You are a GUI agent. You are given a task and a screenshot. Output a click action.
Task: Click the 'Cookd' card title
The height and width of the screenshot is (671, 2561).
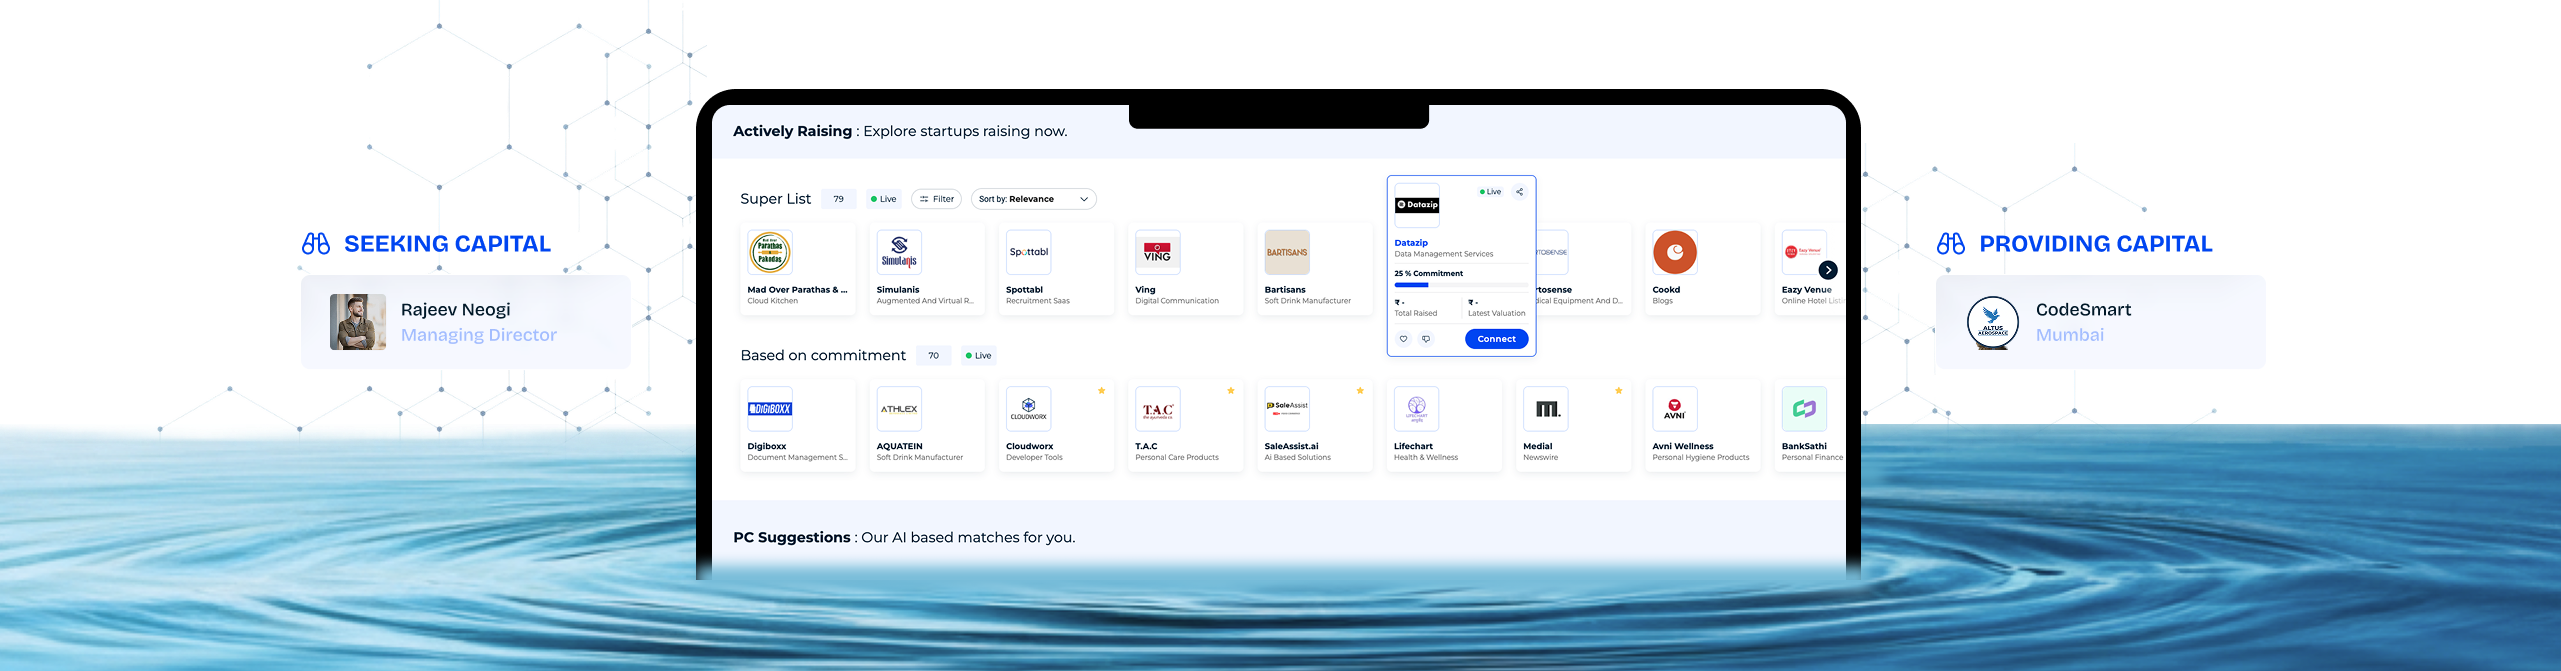point(1666,290)
